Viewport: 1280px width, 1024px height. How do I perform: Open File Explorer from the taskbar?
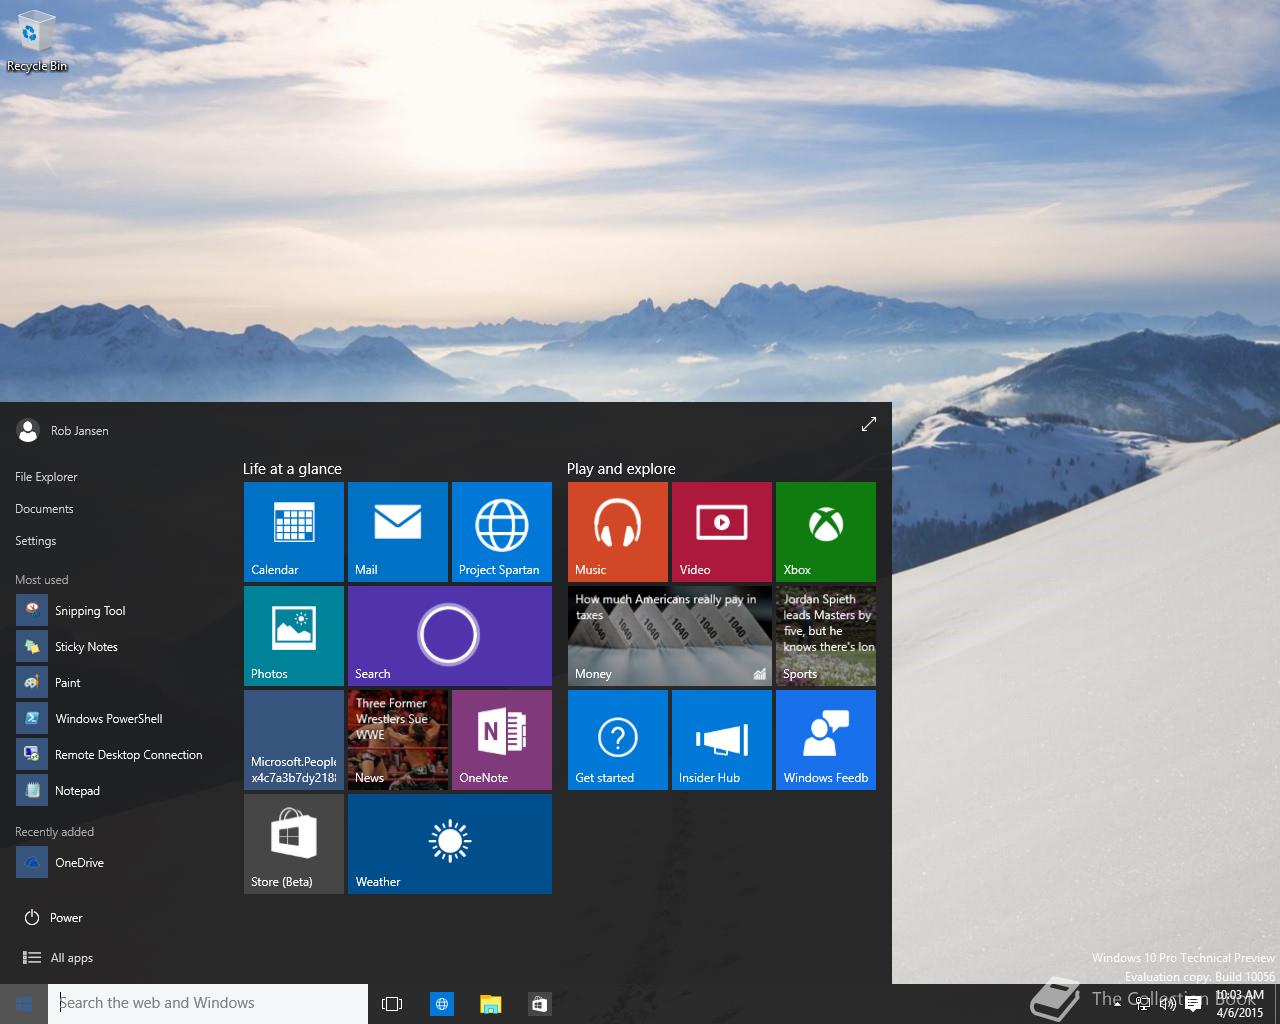[490, 1004]
